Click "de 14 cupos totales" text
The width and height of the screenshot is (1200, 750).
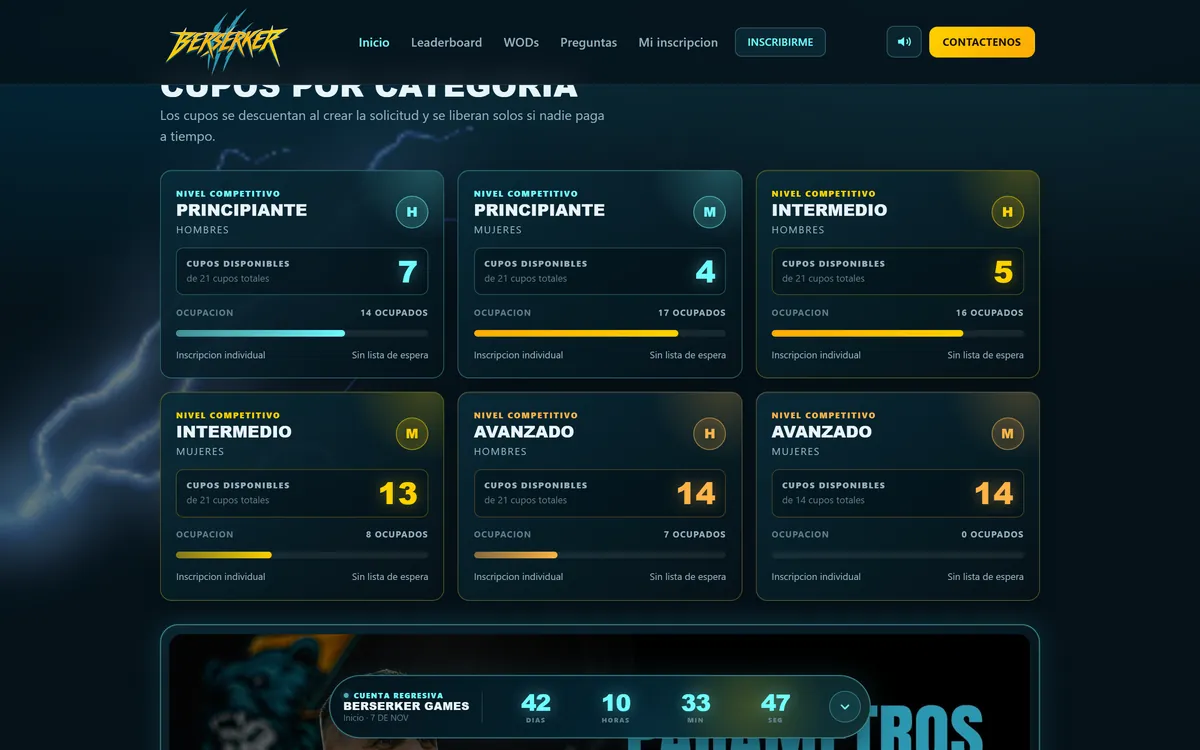point(823,501)
